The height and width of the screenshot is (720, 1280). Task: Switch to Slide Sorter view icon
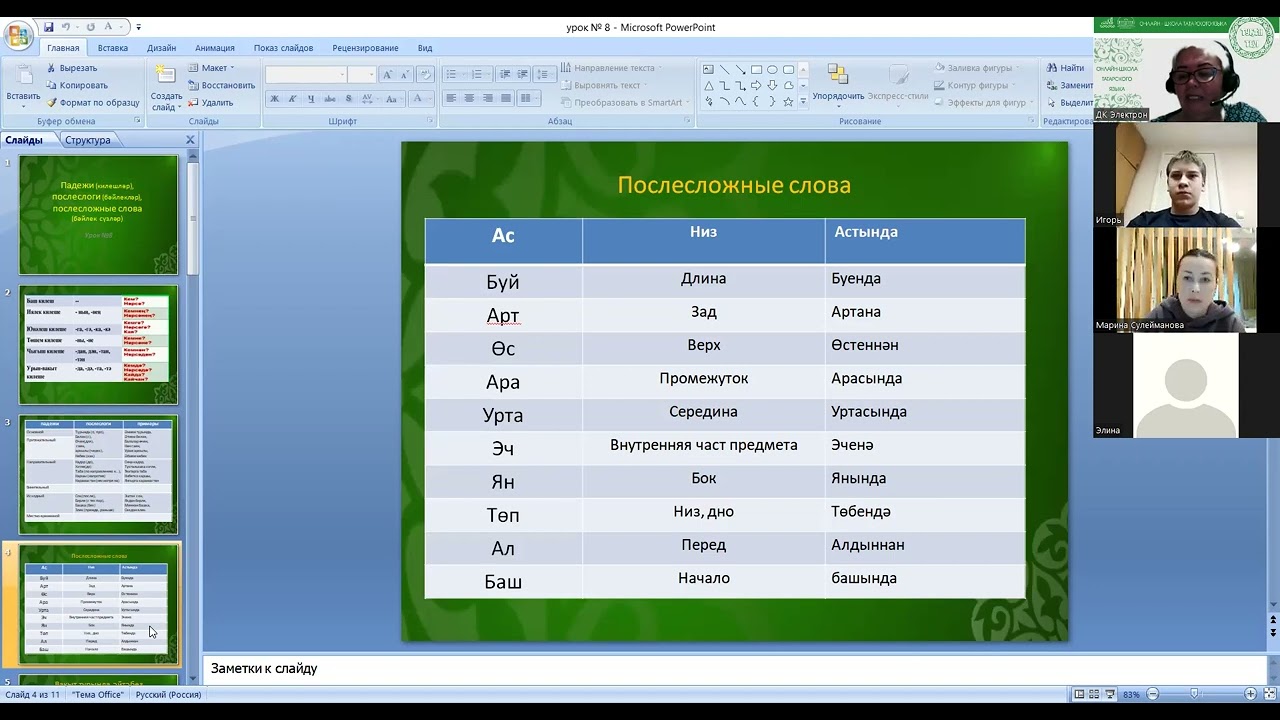point(1093,694)
